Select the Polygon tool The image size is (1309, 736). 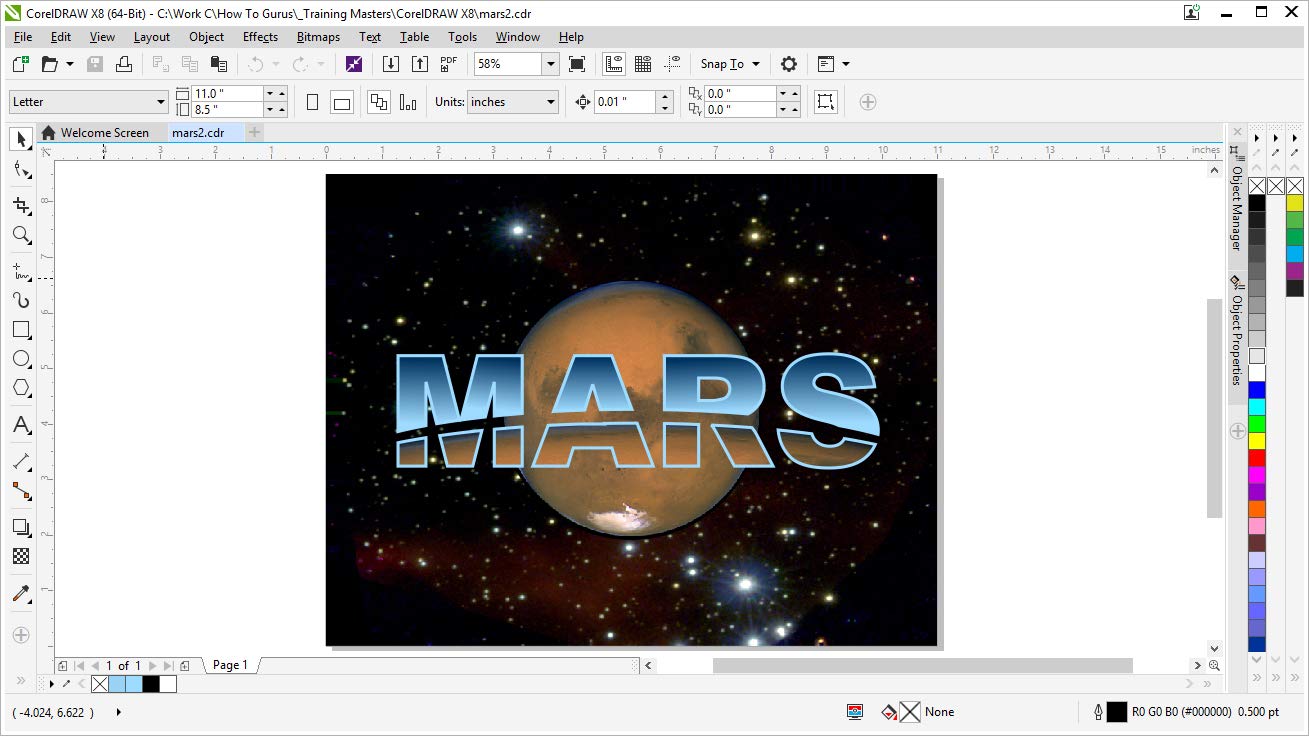coord(21,388)
